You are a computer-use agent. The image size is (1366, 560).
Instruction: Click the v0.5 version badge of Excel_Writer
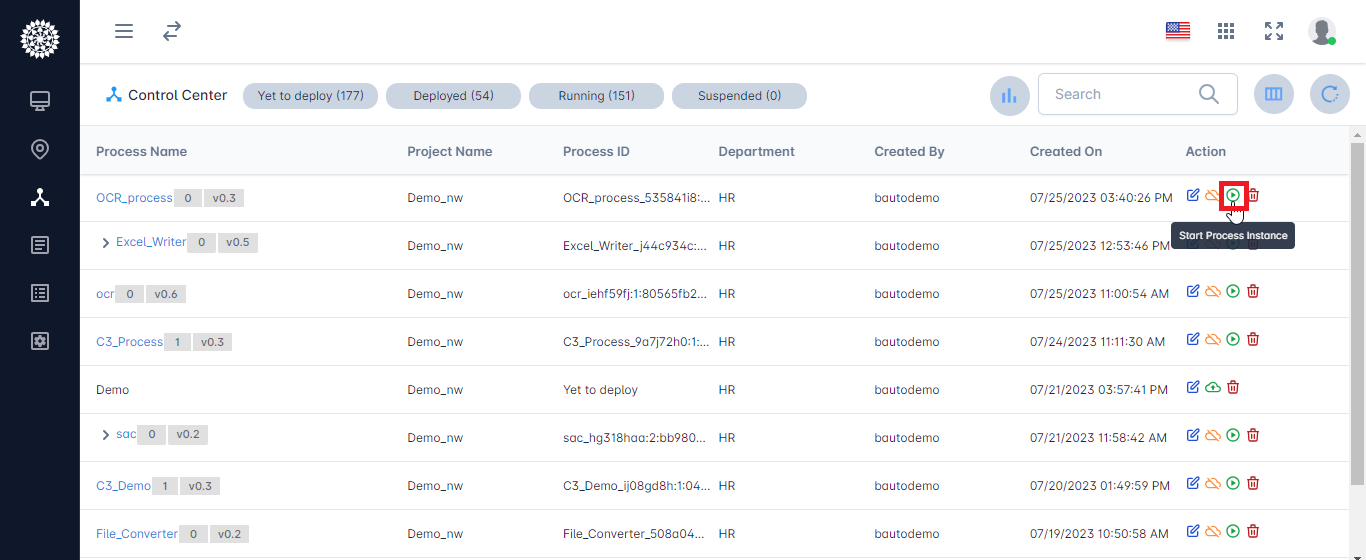click(237, 242)
